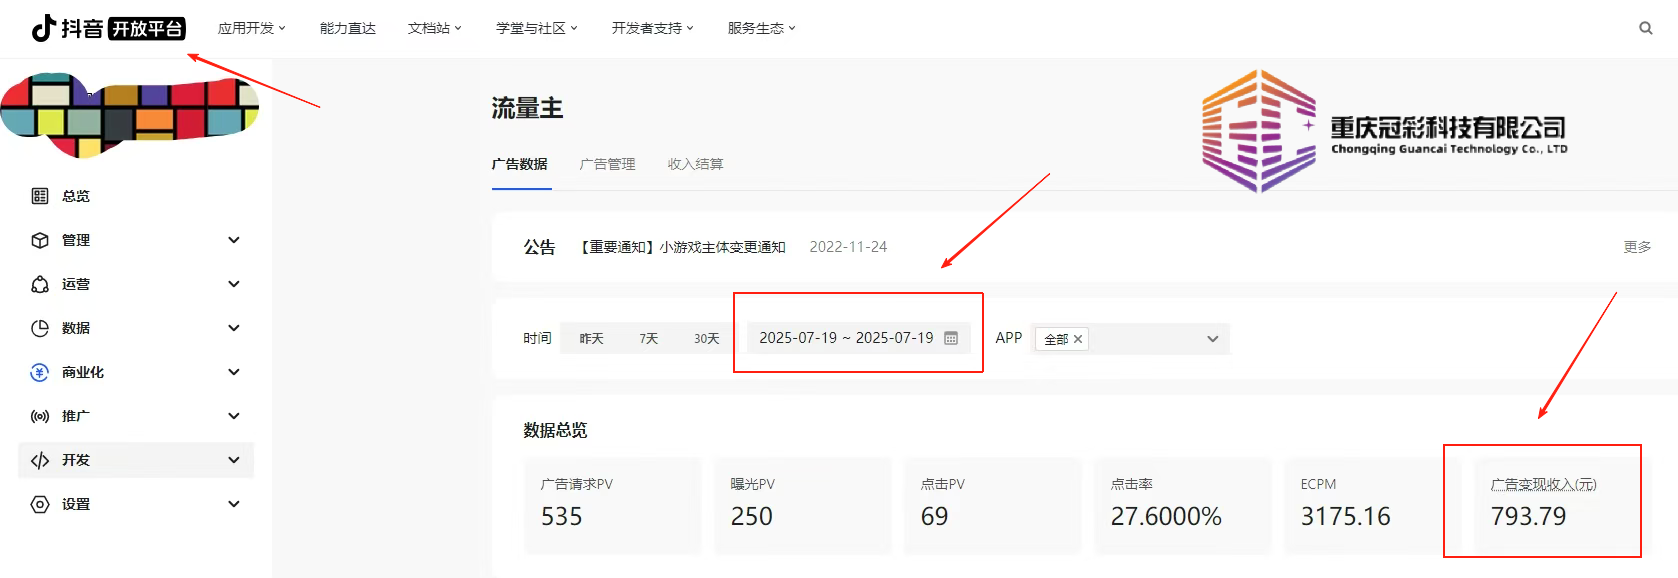Screen dimensions: 1678x578
Task: Click the revenue value 793.79
Action: (1528, 516)
